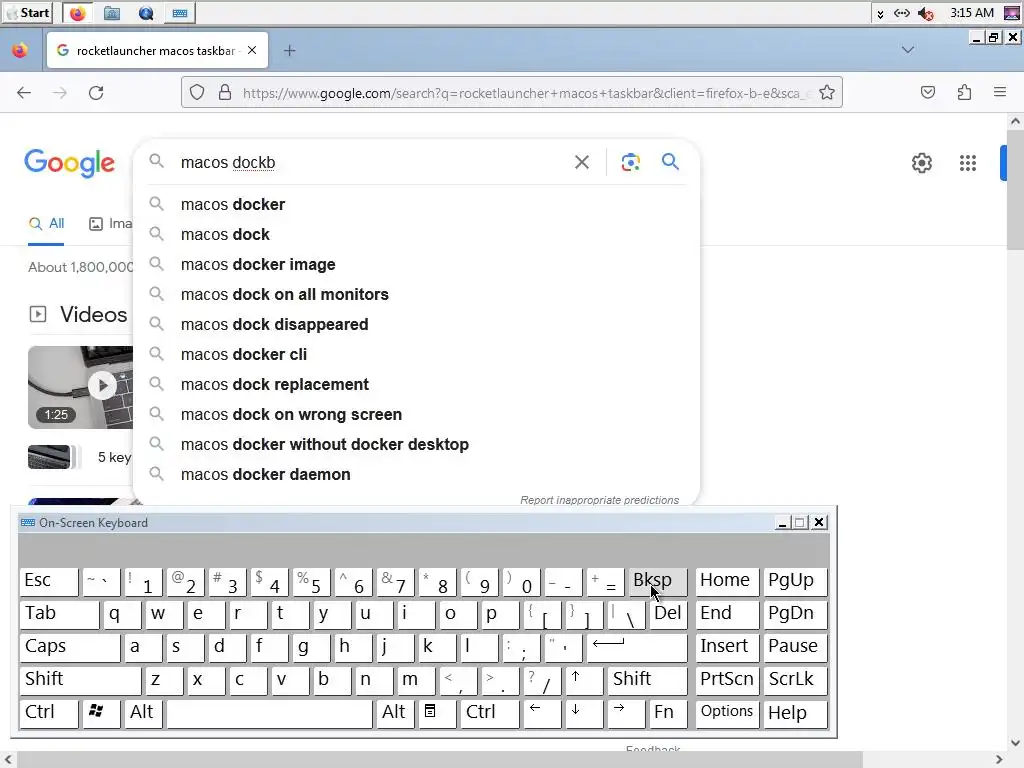Screen dimensions: 1024x768
Task: Expand the list all tabs chevron
Action: pos(908,50)
